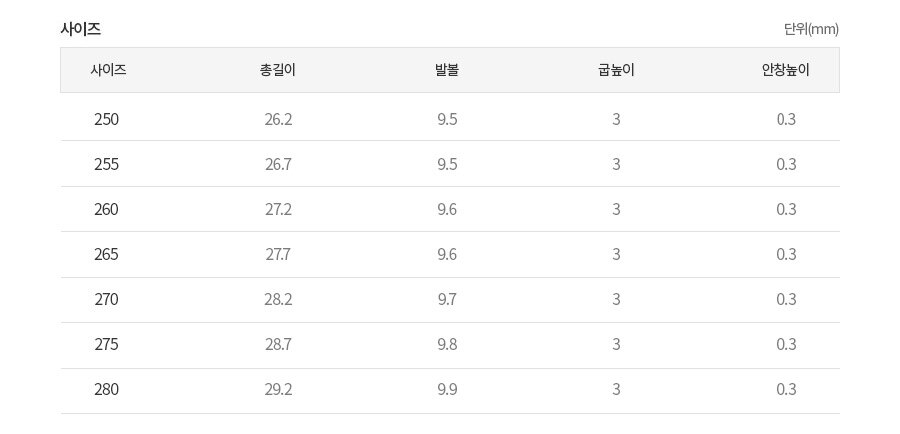900x434 pixels.
Task: Select the size 270 row label
Action: click(x=106, y=300)
